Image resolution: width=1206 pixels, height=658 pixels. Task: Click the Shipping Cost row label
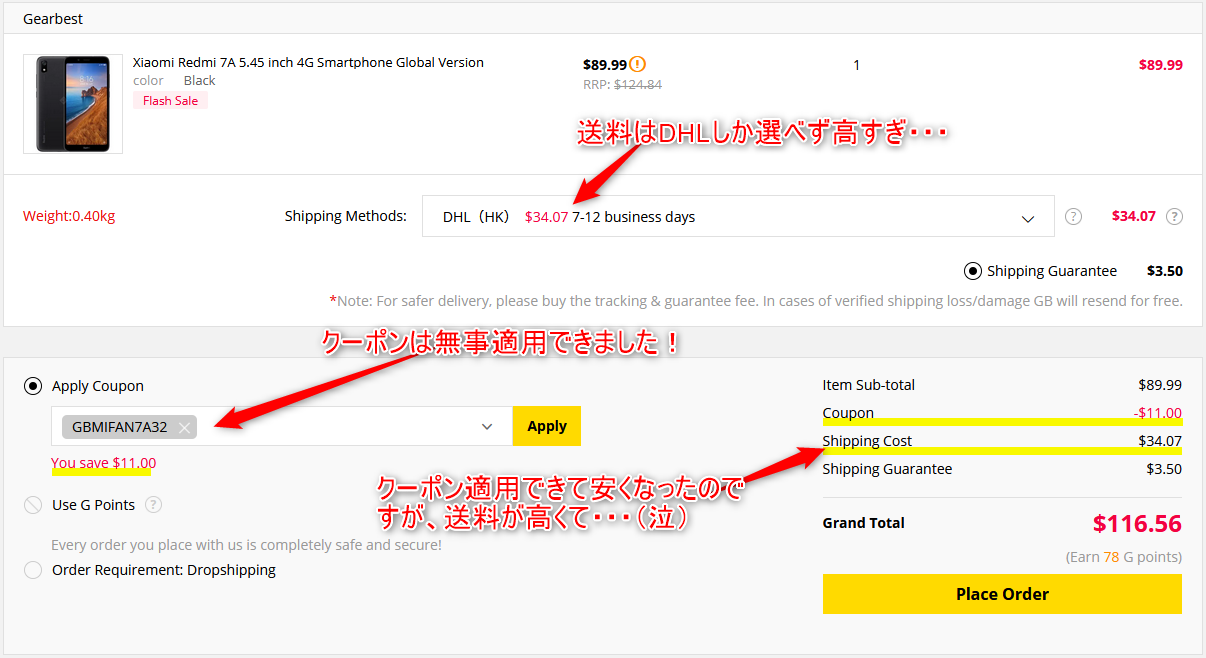pyautogui.click(x=867, y=441)
